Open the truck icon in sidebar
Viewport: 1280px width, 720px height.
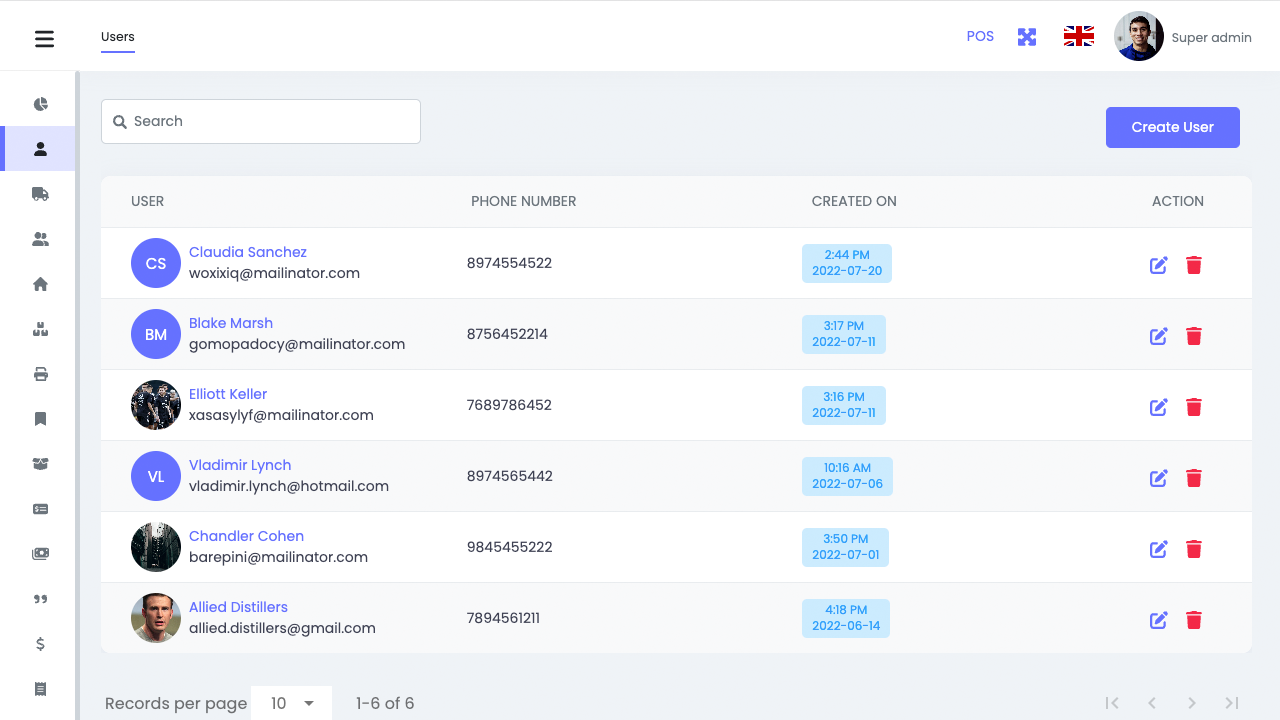40,194
